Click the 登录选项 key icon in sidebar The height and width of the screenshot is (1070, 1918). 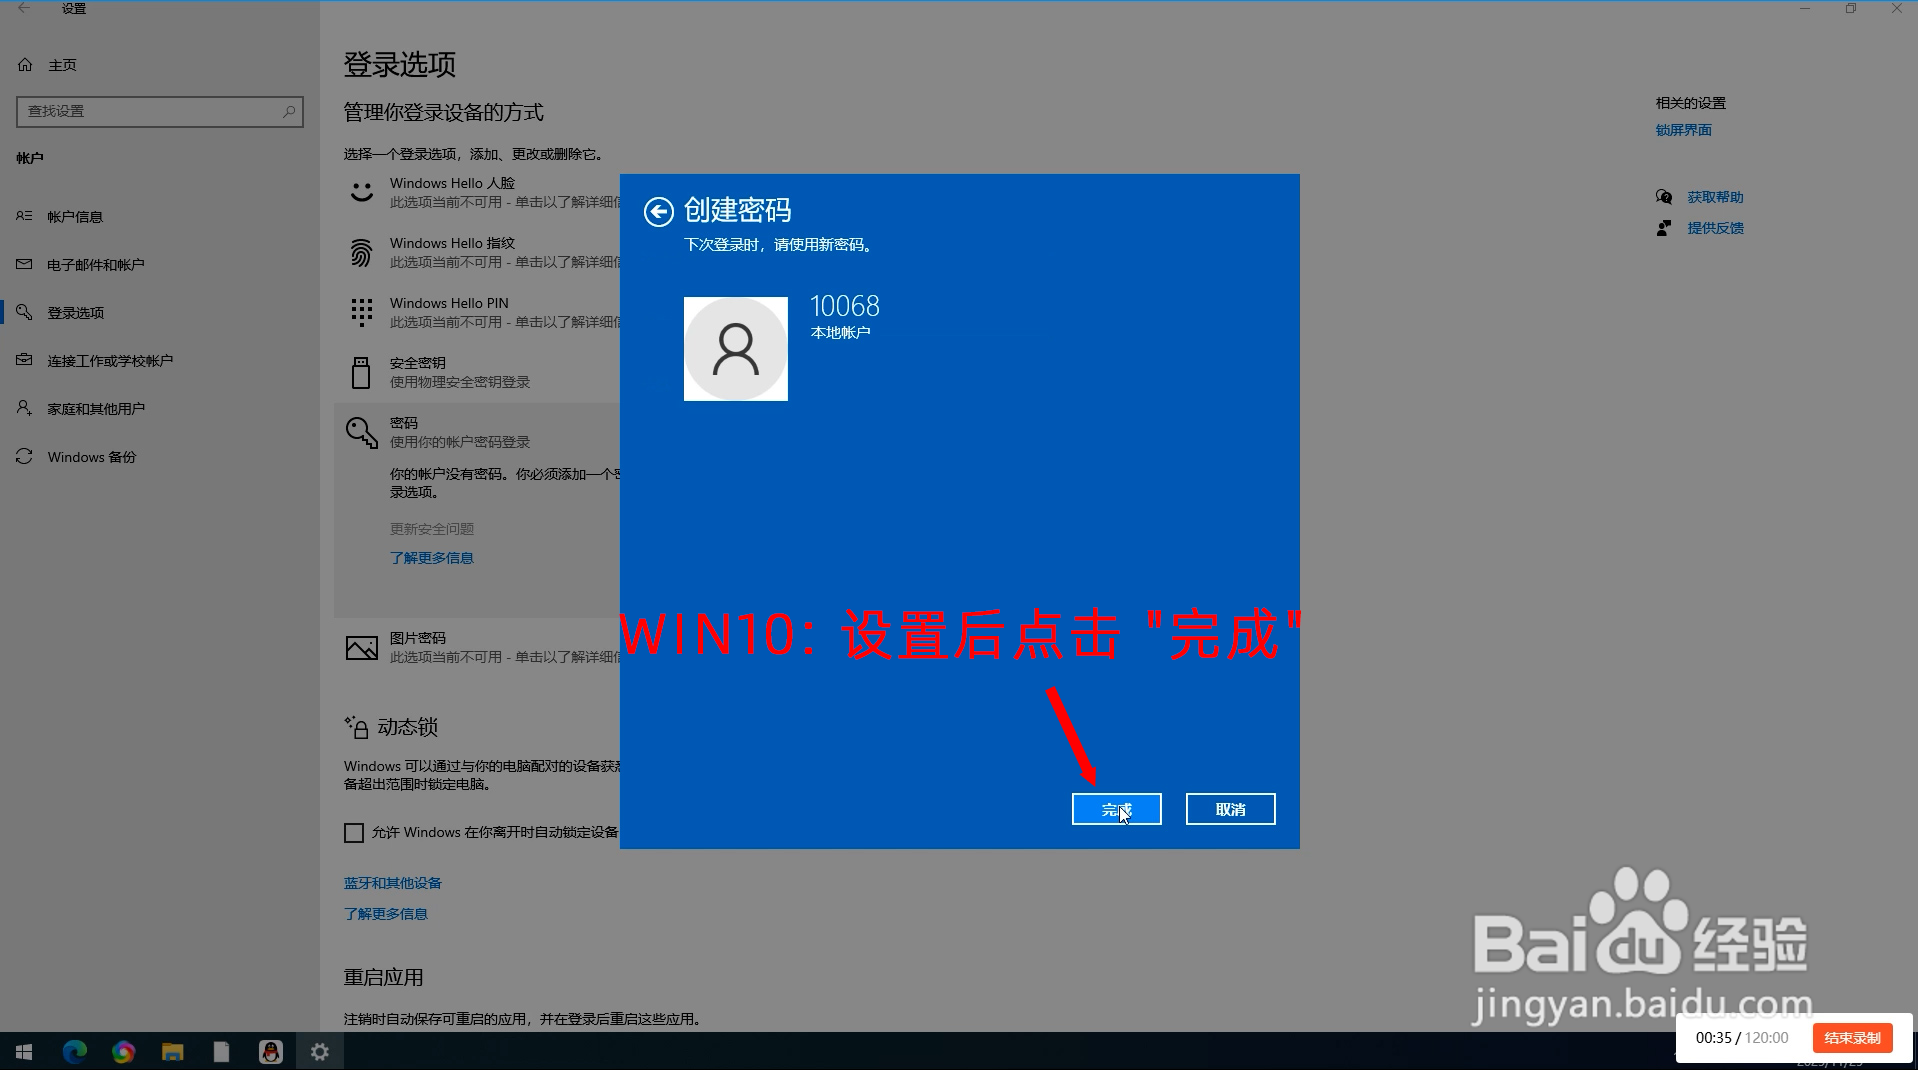point(24,312)
